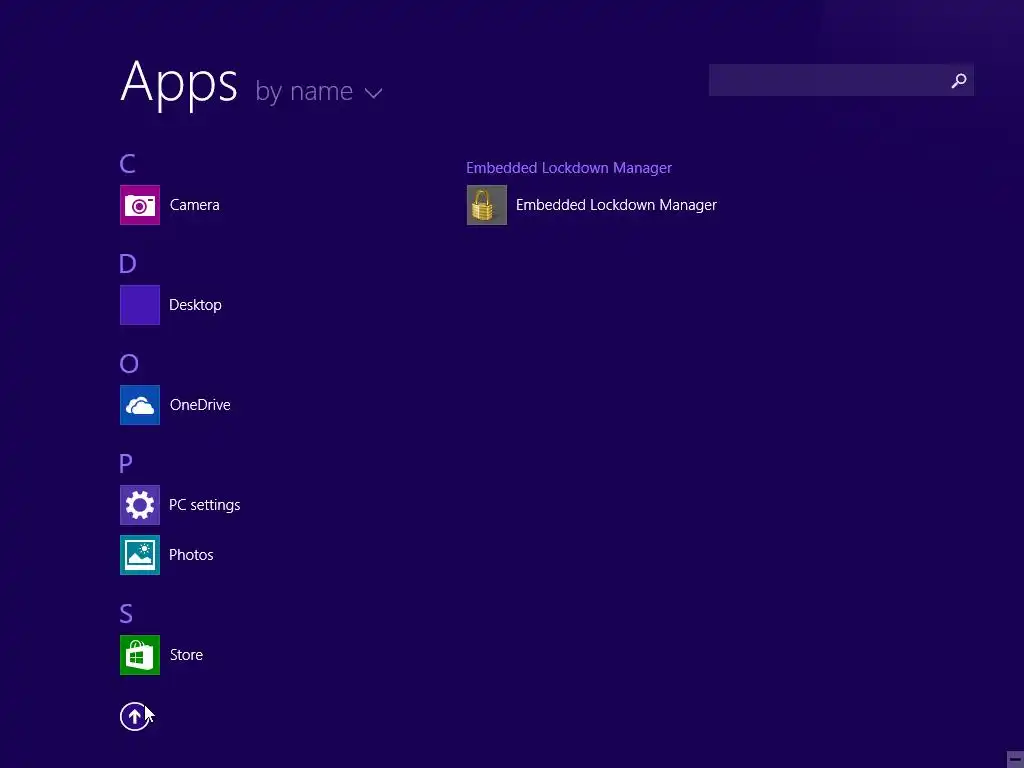Select the letter O group header
1024x768 pixels.
(129, 363)
